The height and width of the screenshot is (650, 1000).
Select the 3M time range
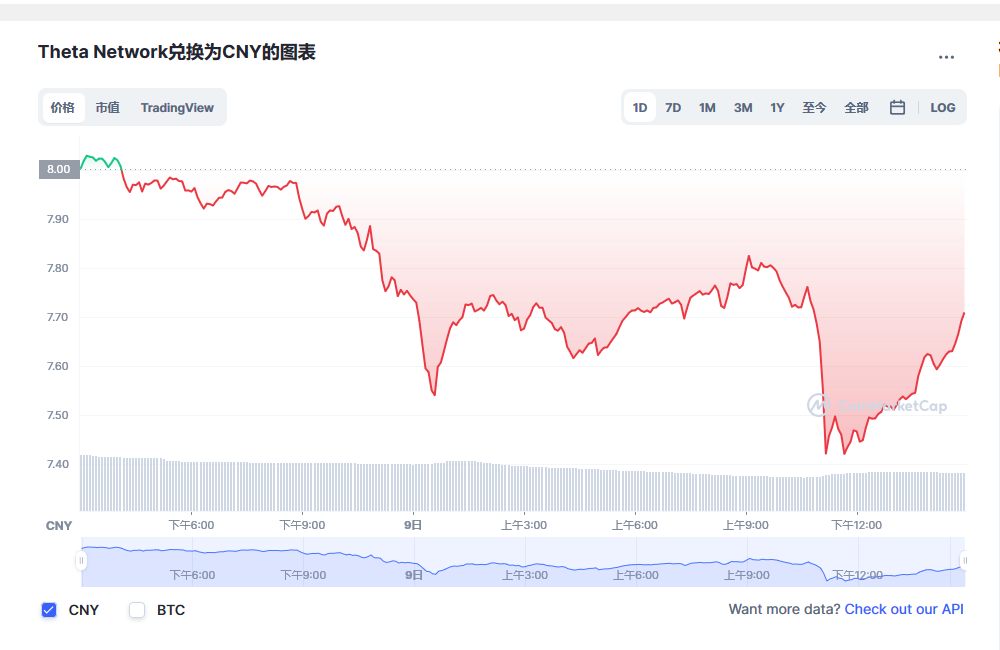[743, 107]
